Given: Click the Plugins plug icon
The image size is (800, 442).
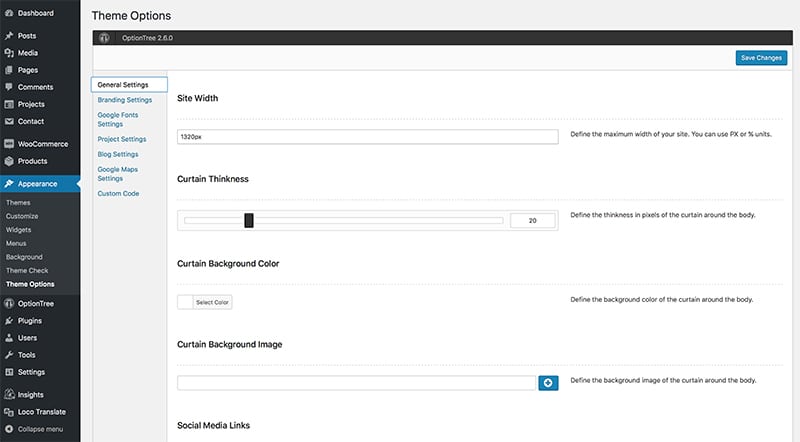Looking at the screenshot, I should tap(9, 321).
